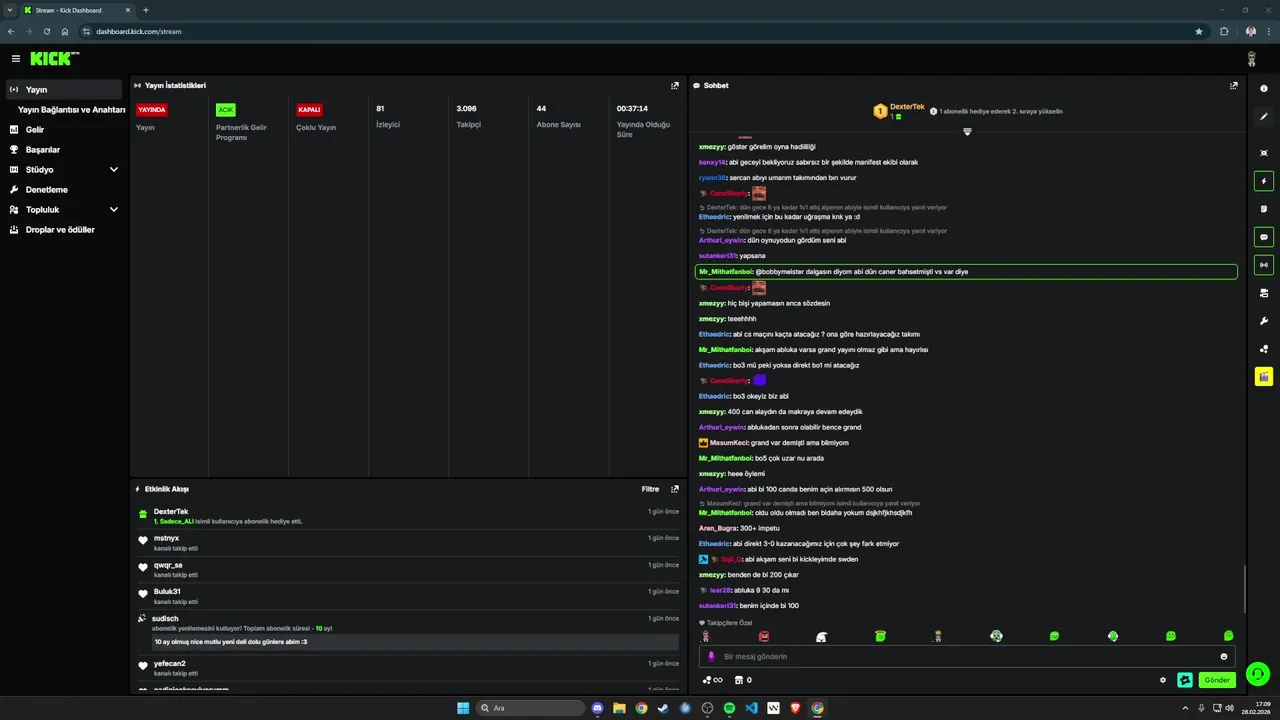Select Yayın in the left sidebar
1280x720 pixels.
pyautogui.click(x=64, y=89)
